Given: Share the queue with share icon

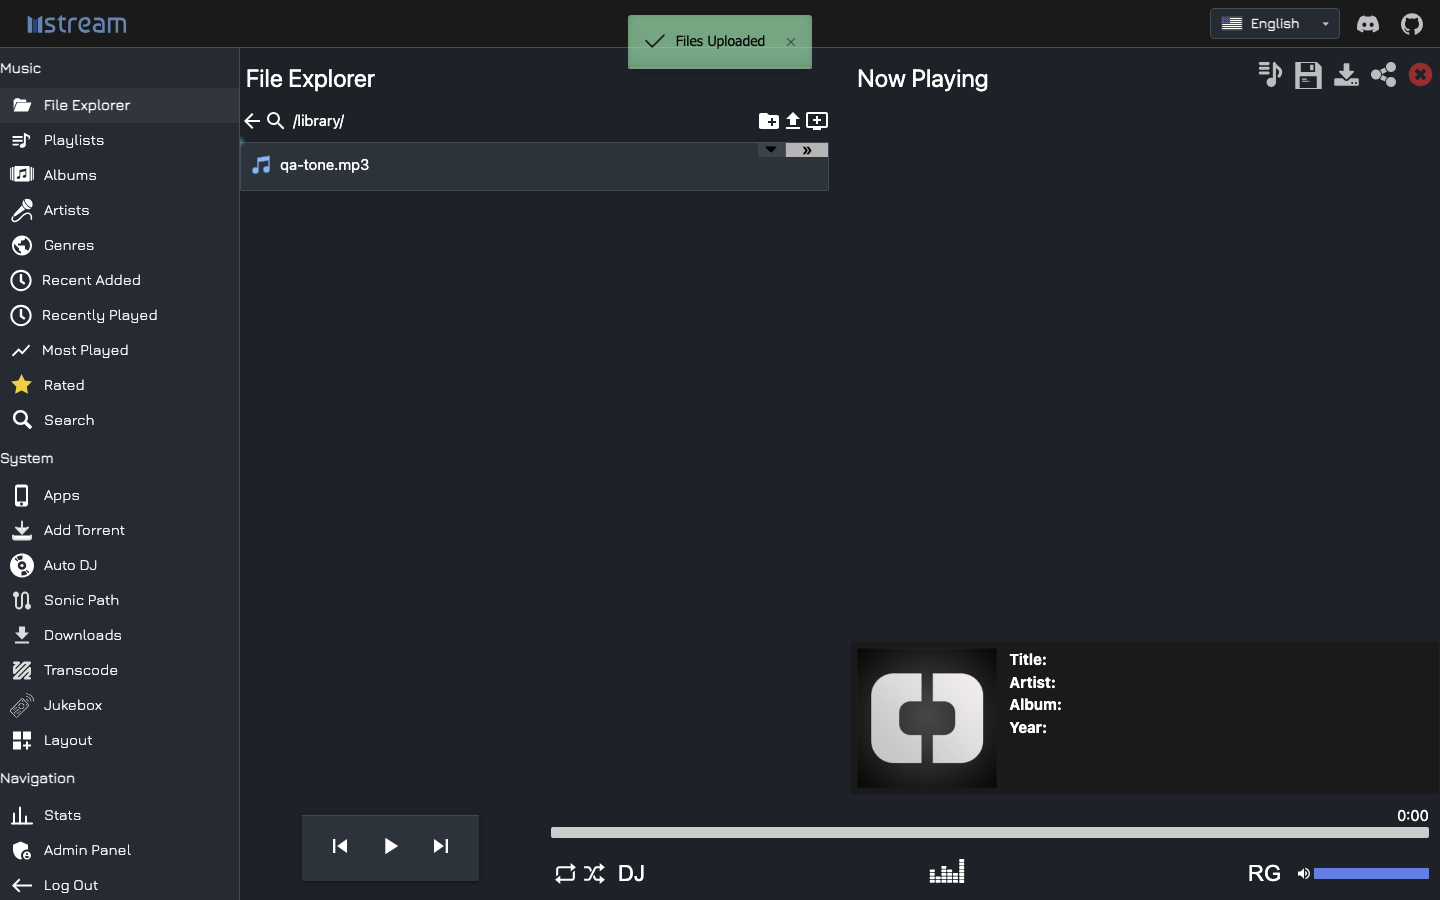Looking at the screenshot, I should [1384, 75].
